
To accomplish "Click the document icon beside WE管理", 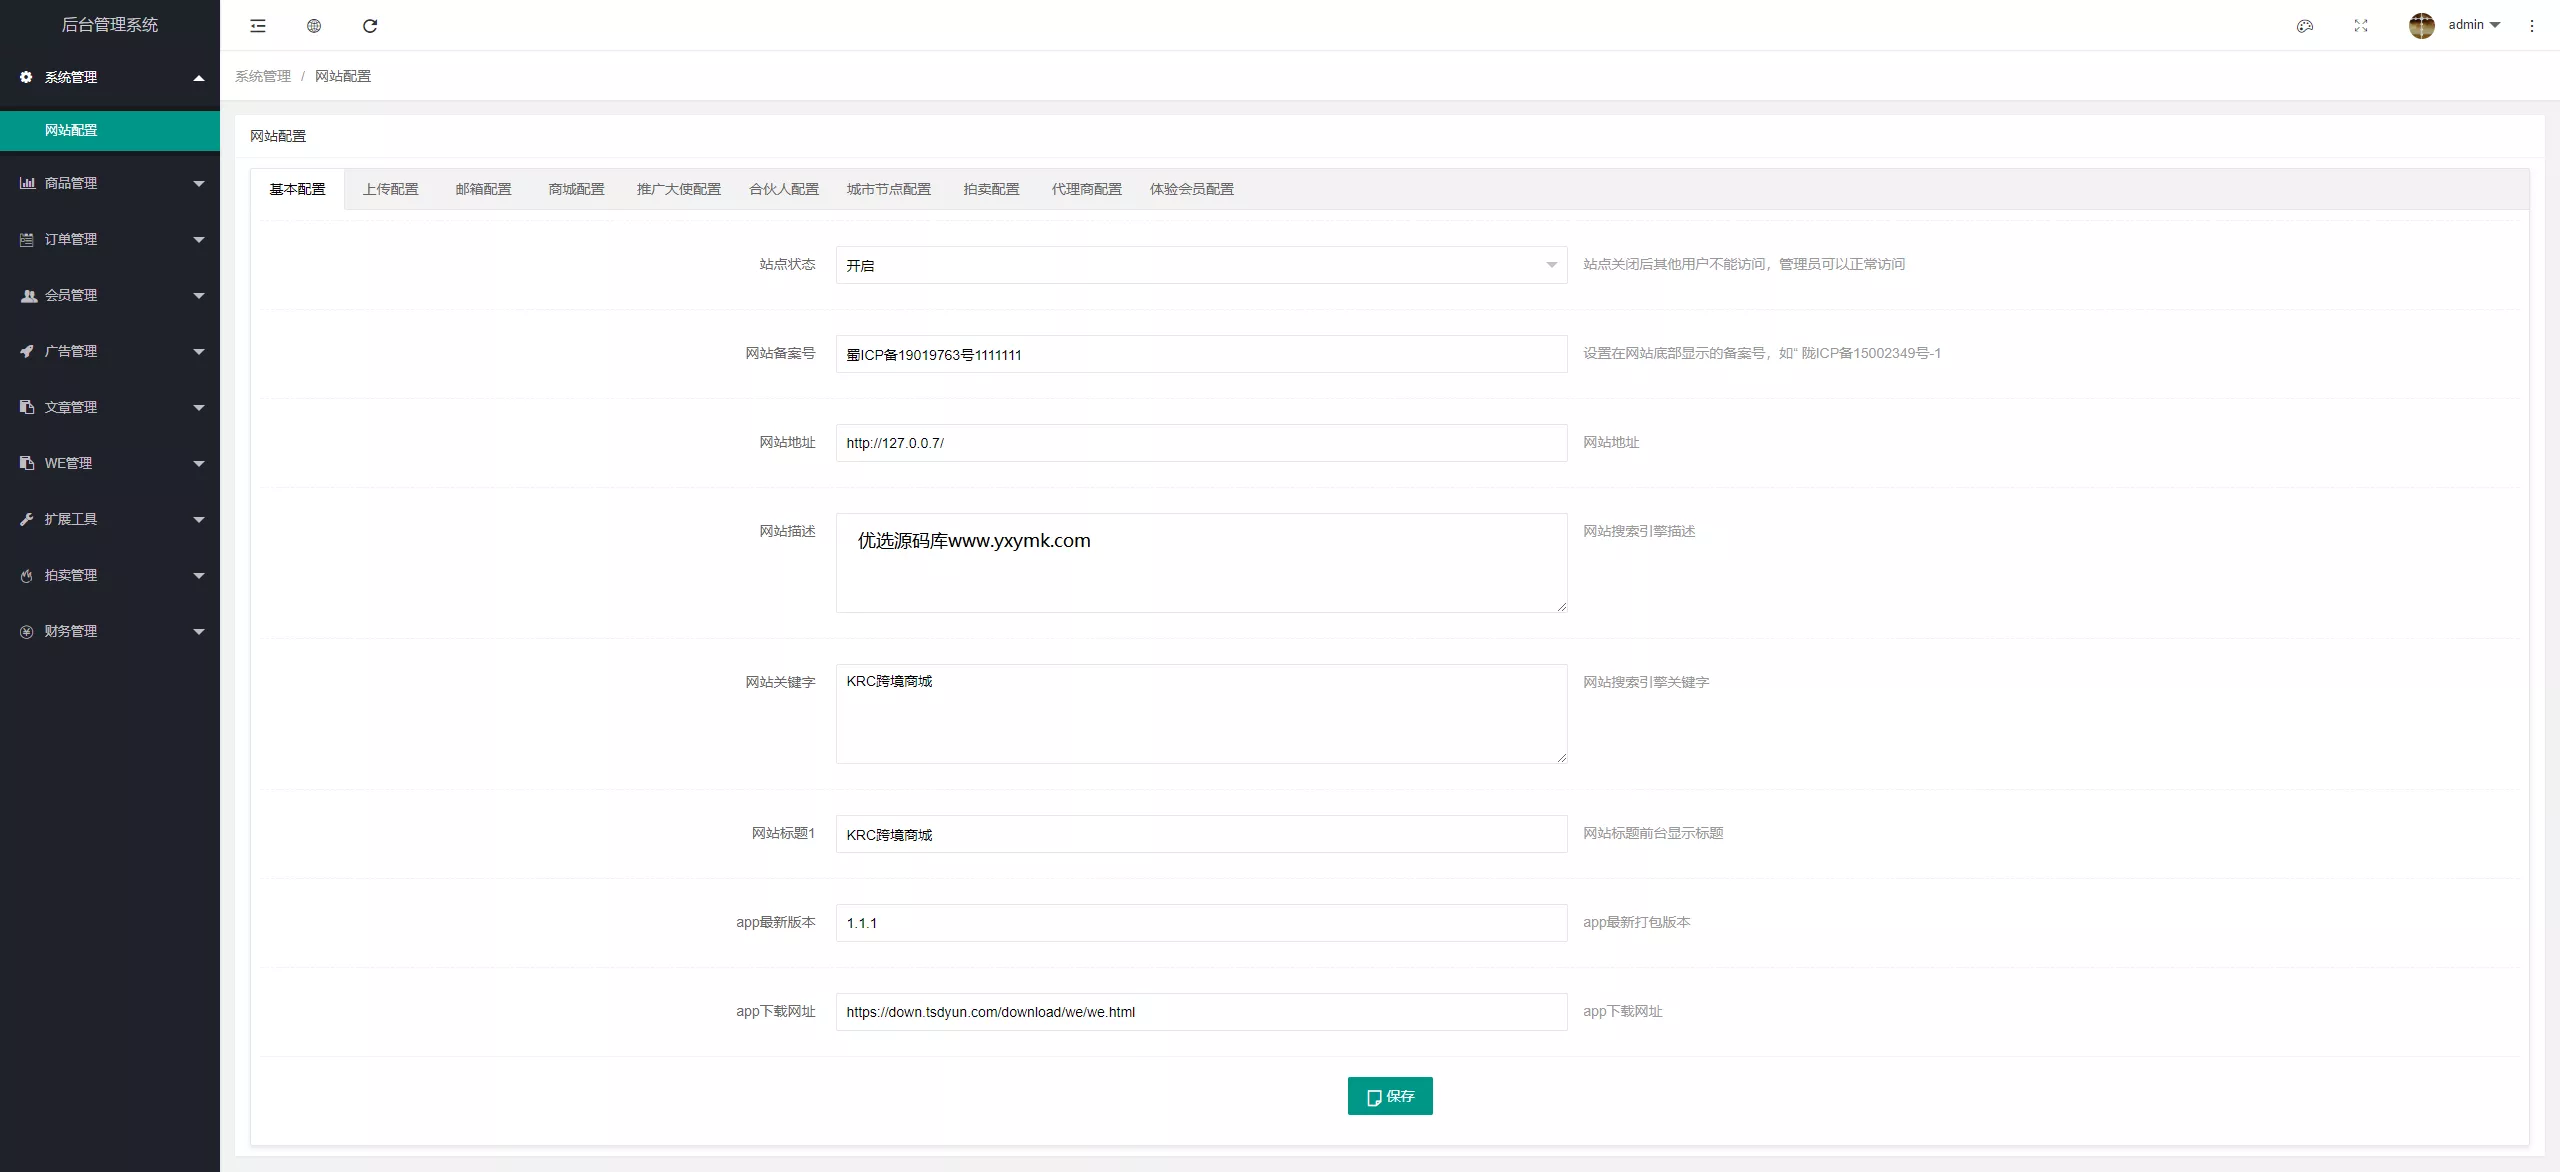I will (x=27, y=463).
